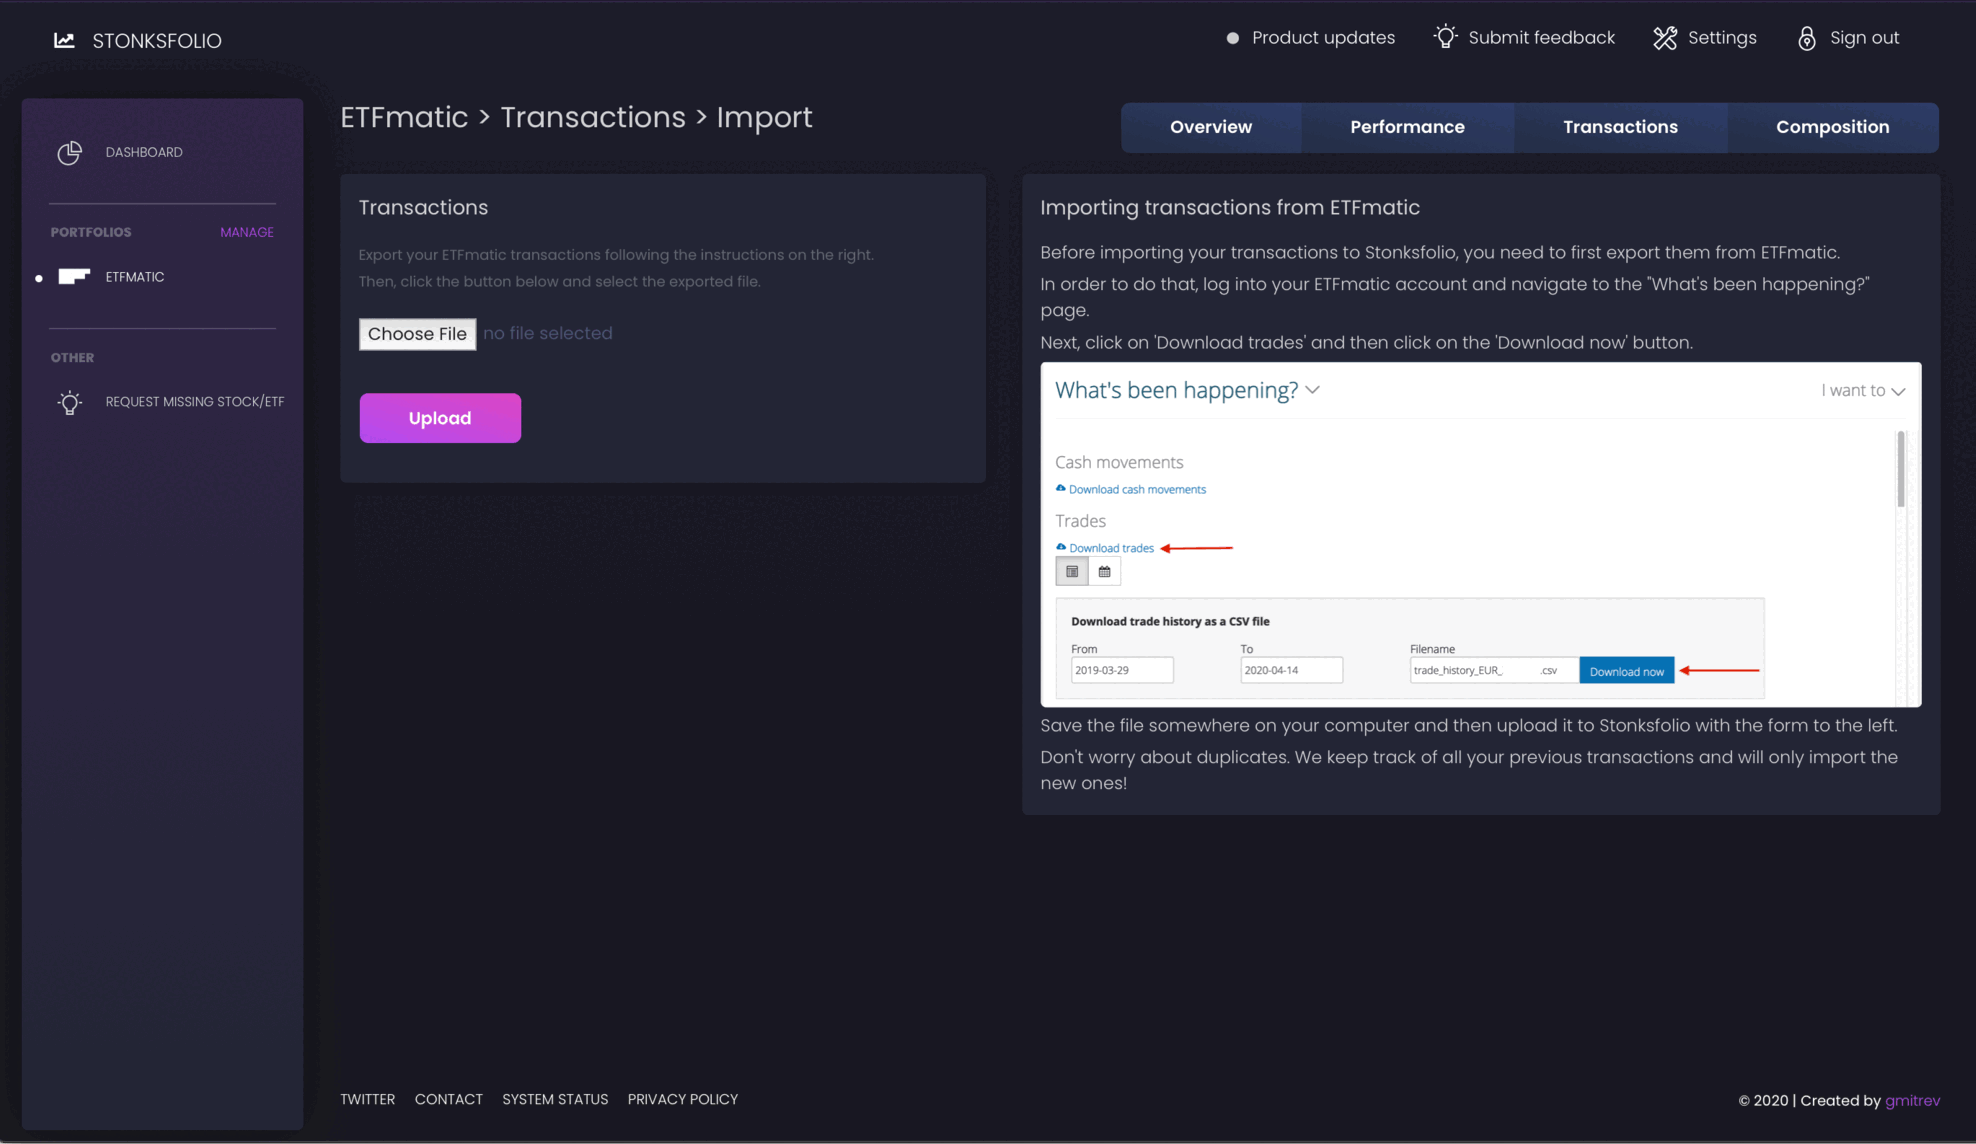Viewport: 1976px width, 1144px height.
Task: Click the "Trades" heading in the screenshot
Action: pos(1080,521)
